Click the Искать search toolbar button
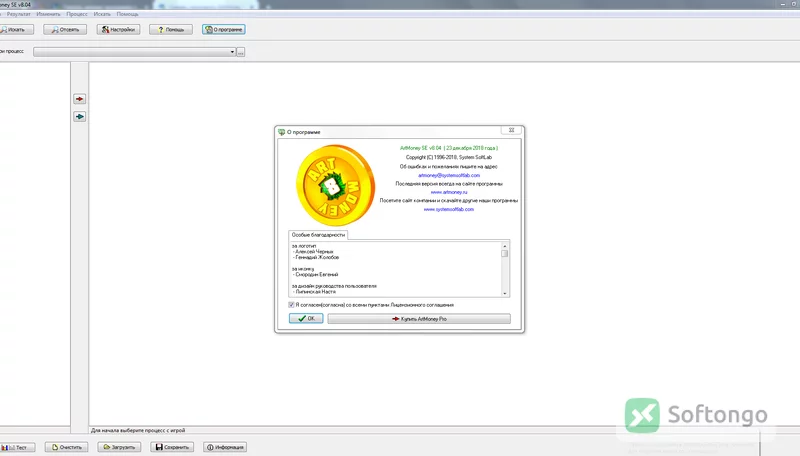This screenshot has height=456, width=800. pos(16,30)
